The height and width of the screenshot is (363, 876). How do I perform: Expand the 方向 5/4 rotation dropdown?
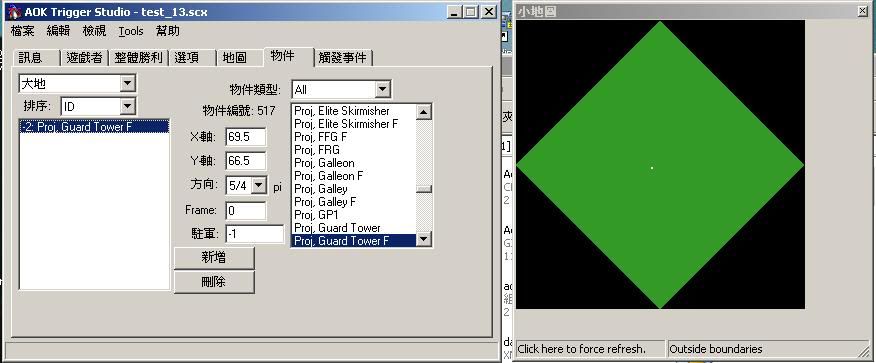(259, 185)
